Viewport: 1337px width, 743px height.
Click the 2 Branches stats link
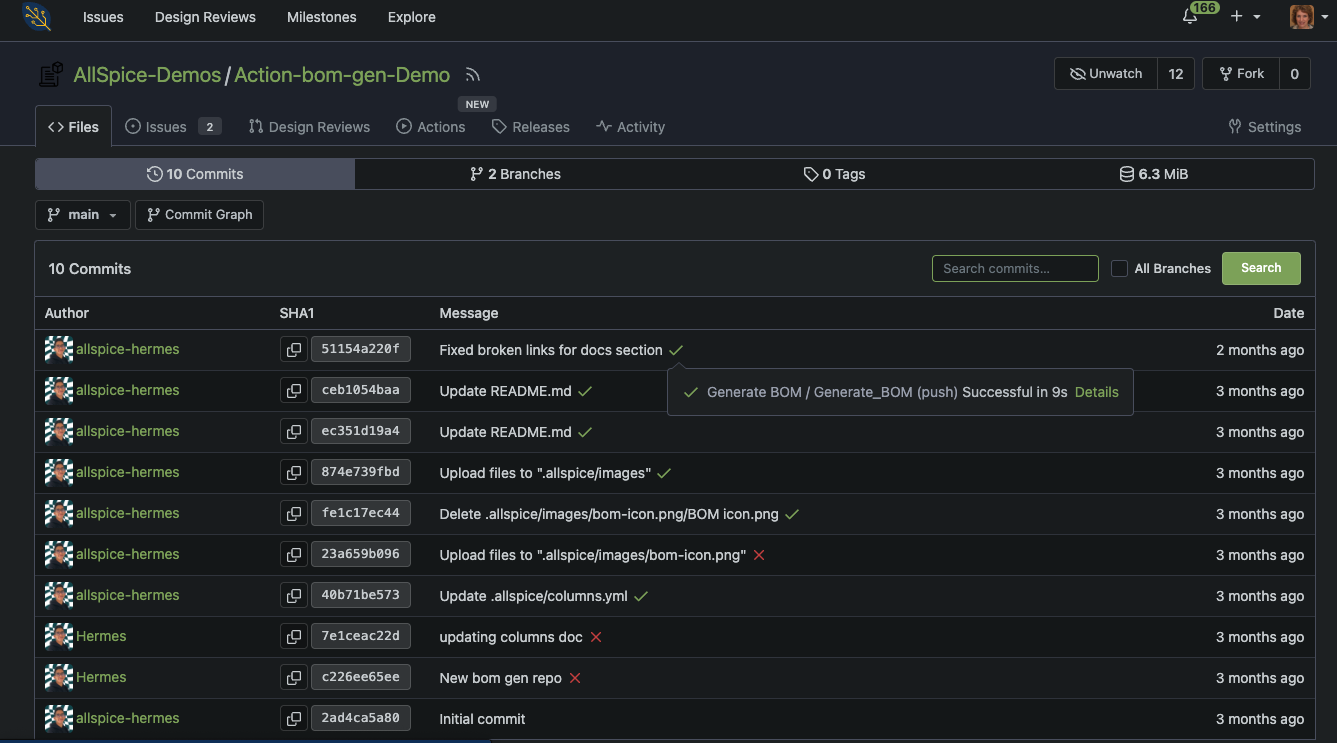[515, 174]
